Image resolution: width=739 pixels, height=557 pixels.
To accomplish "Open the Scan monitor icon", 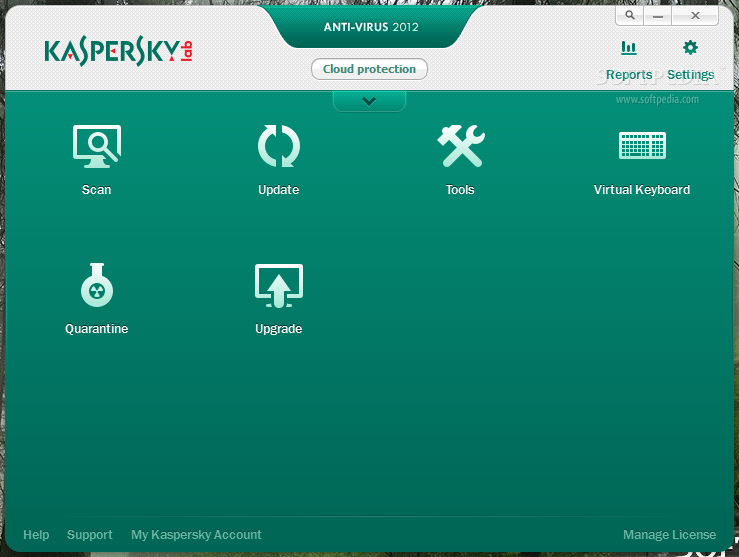I will (x=97, y=146).
